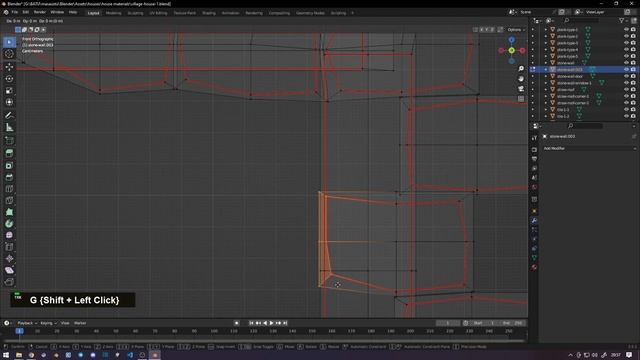The width and height of the screenshot is (640, 360).
Task: Select the Add Cube tool
Action: 9,140
